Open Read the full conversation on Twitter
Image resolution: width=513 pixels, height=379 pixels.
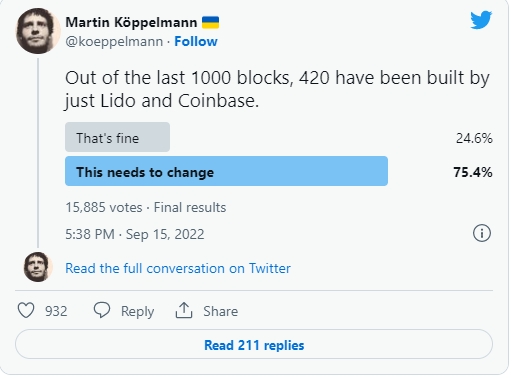tap(178, 268)
